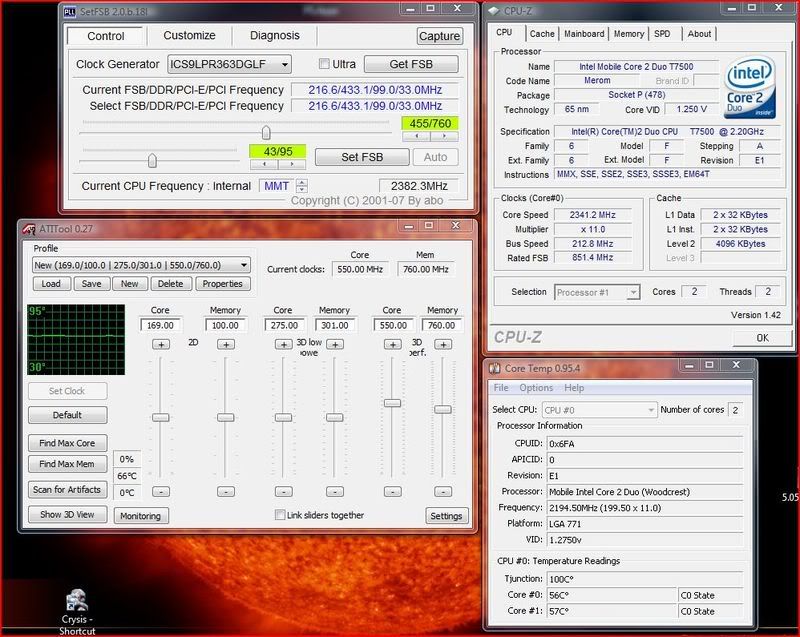
Task: Decrease 3D low Core clock minus button
Action: coord(284,492)
